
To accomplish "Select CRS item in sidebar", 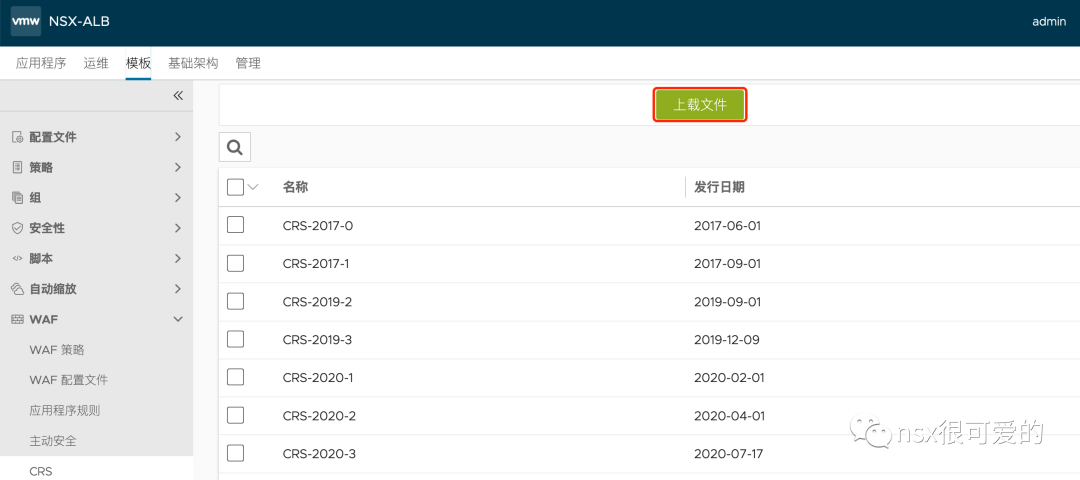I will point(41,472).
